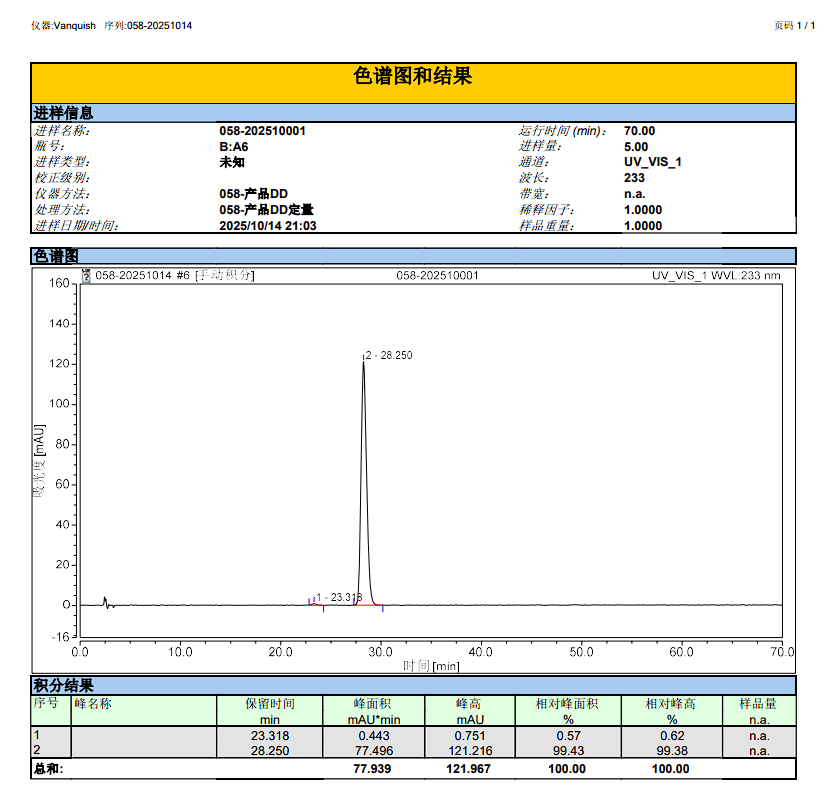
Task: Select channel value UV_VIS_1
Action: coord(653,162)
